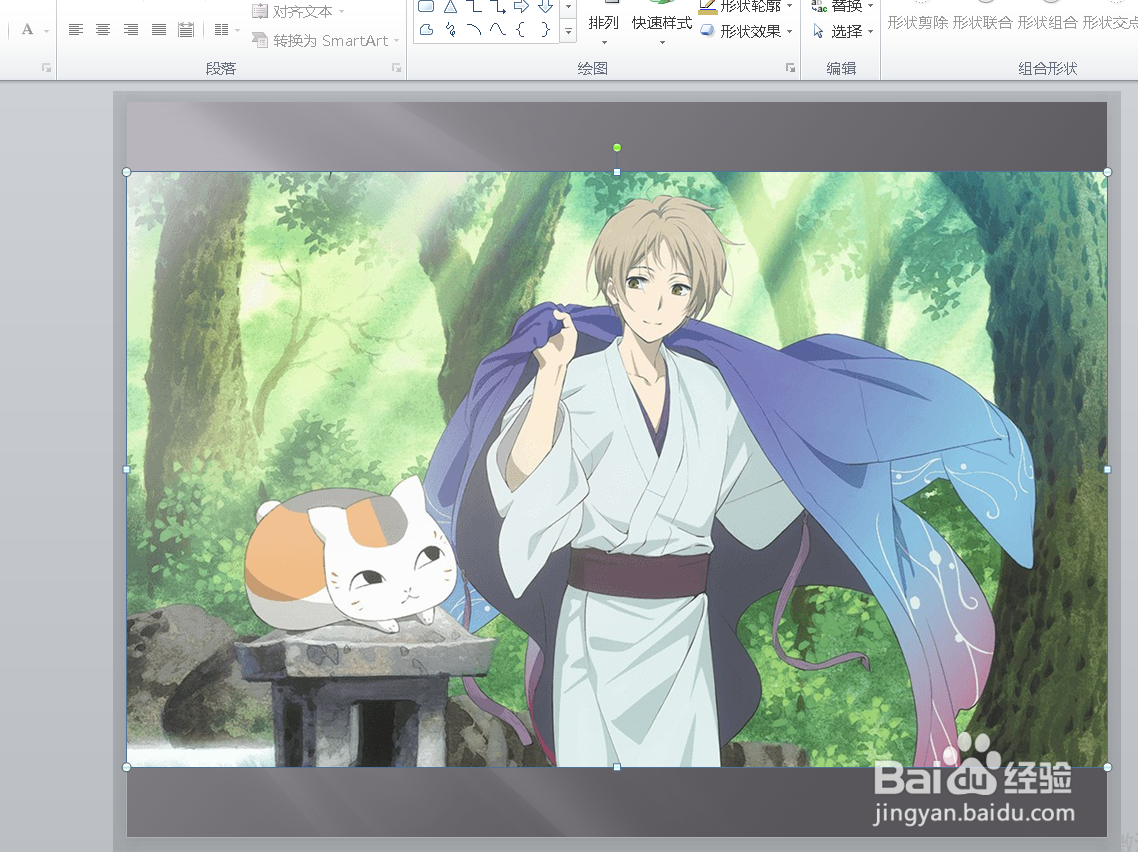Image resolution: width=1138 pixels, height=852 pixels.
Task: Select the right brace shape
Action: pyautogui.click(x=545, y=30)
